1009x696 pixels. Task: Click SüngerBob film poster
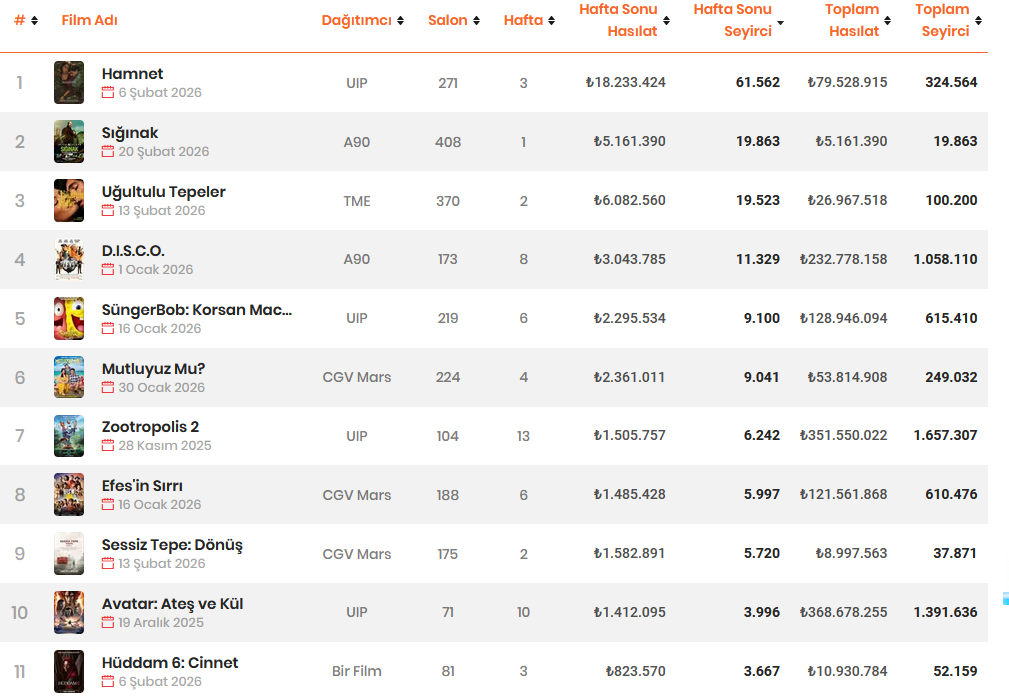[69, 318]
